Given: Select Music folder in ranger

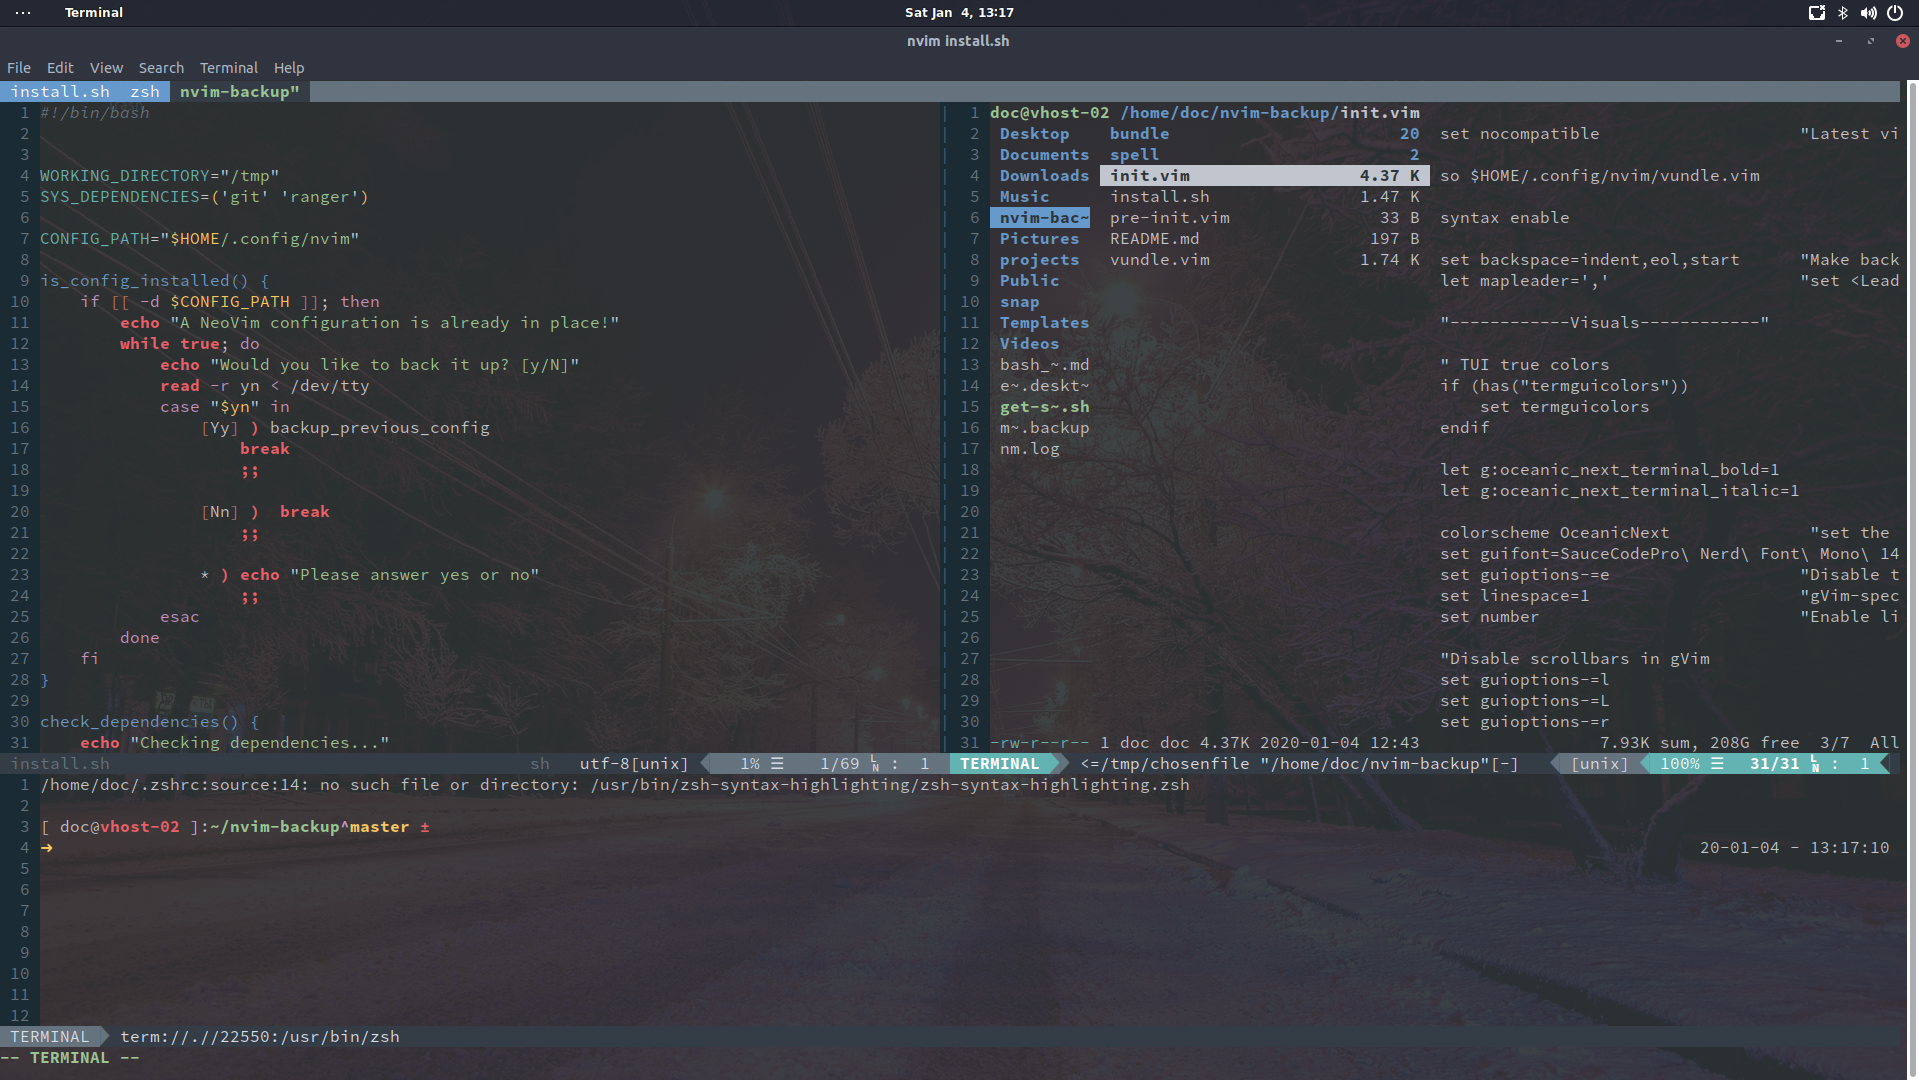Looking at the screenshot, I should pyautogui.click(x=1024, y=197).
